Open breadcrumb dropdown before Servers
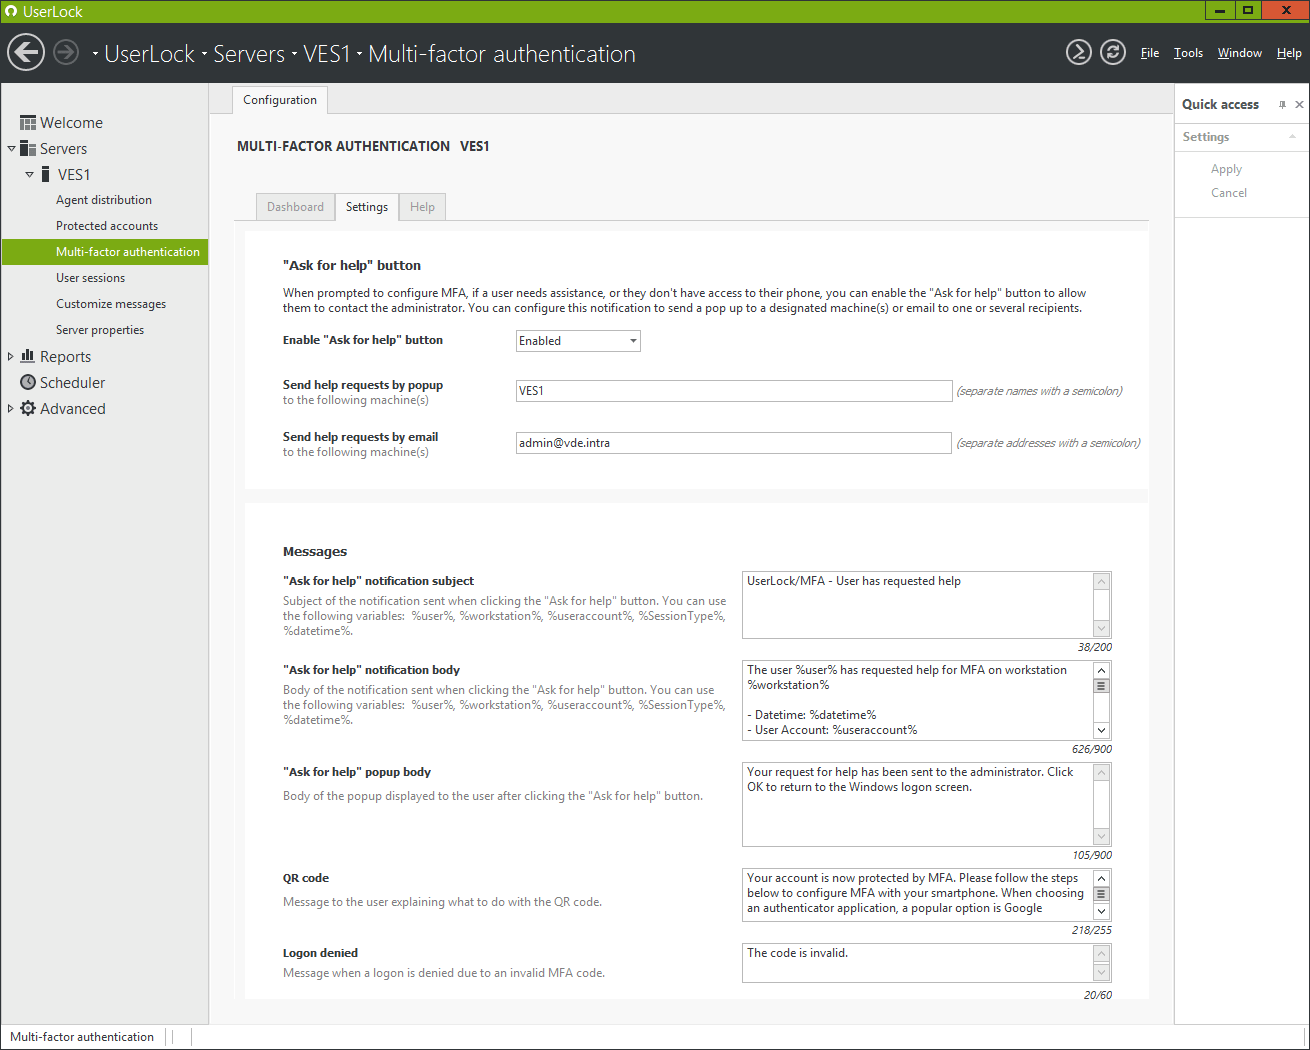Screen dimensions: 1310x1050 coord(204,54)
